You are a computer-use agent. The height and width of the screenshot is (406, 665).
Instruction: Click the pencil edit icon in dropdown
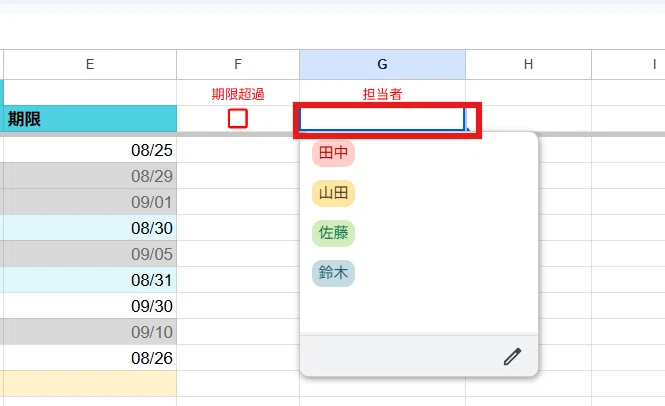512,356
